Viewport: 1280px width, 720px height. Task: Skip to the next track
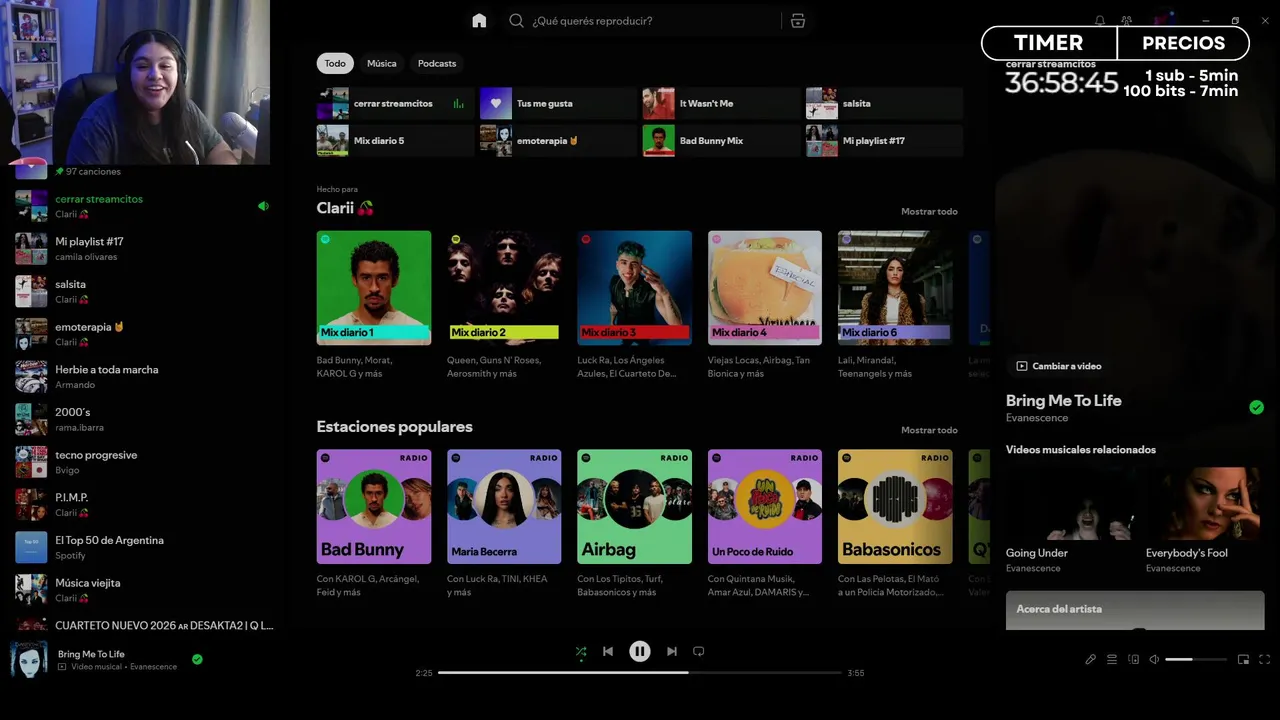tap(672, 651)
